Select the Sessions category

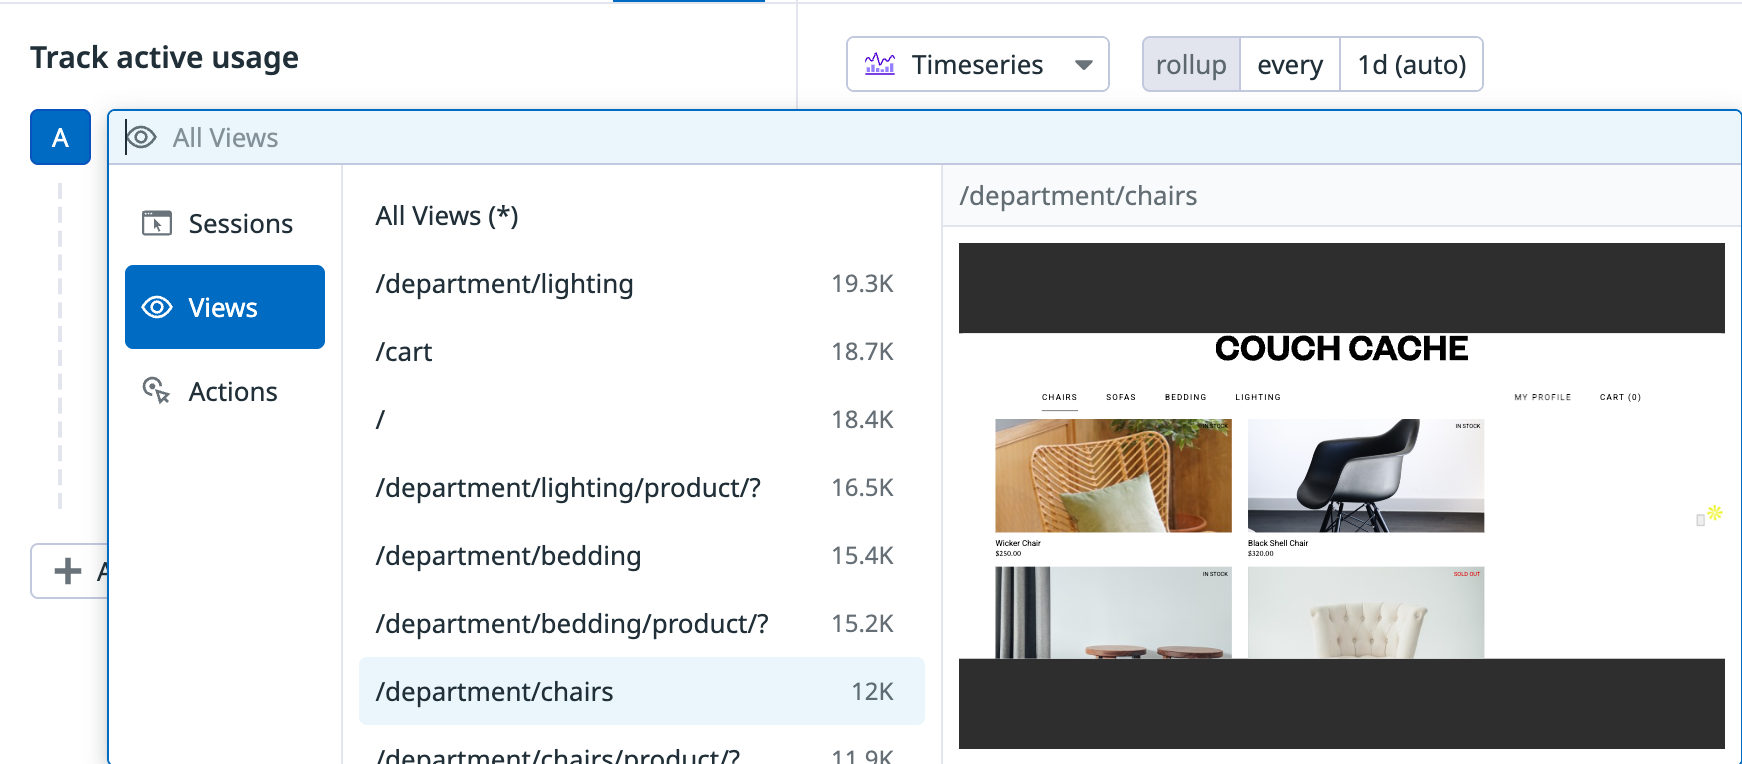pos(225,223)
